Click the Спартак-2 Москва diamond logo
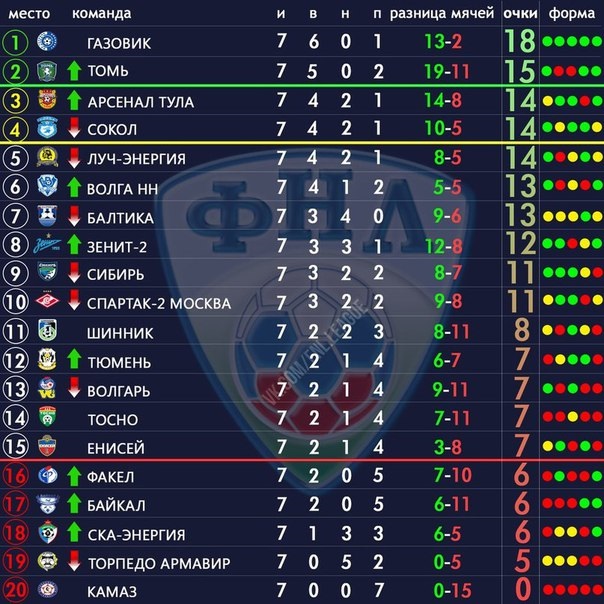 tap(47, 301)
